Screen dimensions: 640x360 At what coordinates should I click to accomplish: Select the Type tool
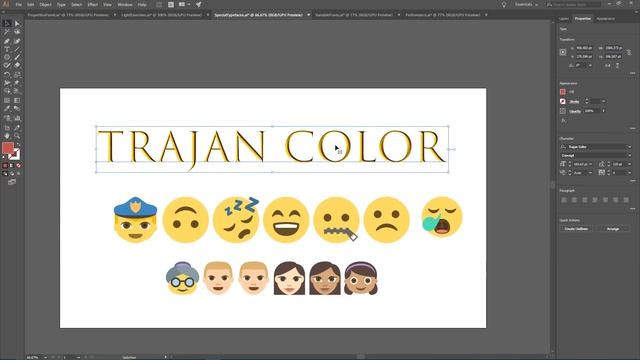(7, 49)
